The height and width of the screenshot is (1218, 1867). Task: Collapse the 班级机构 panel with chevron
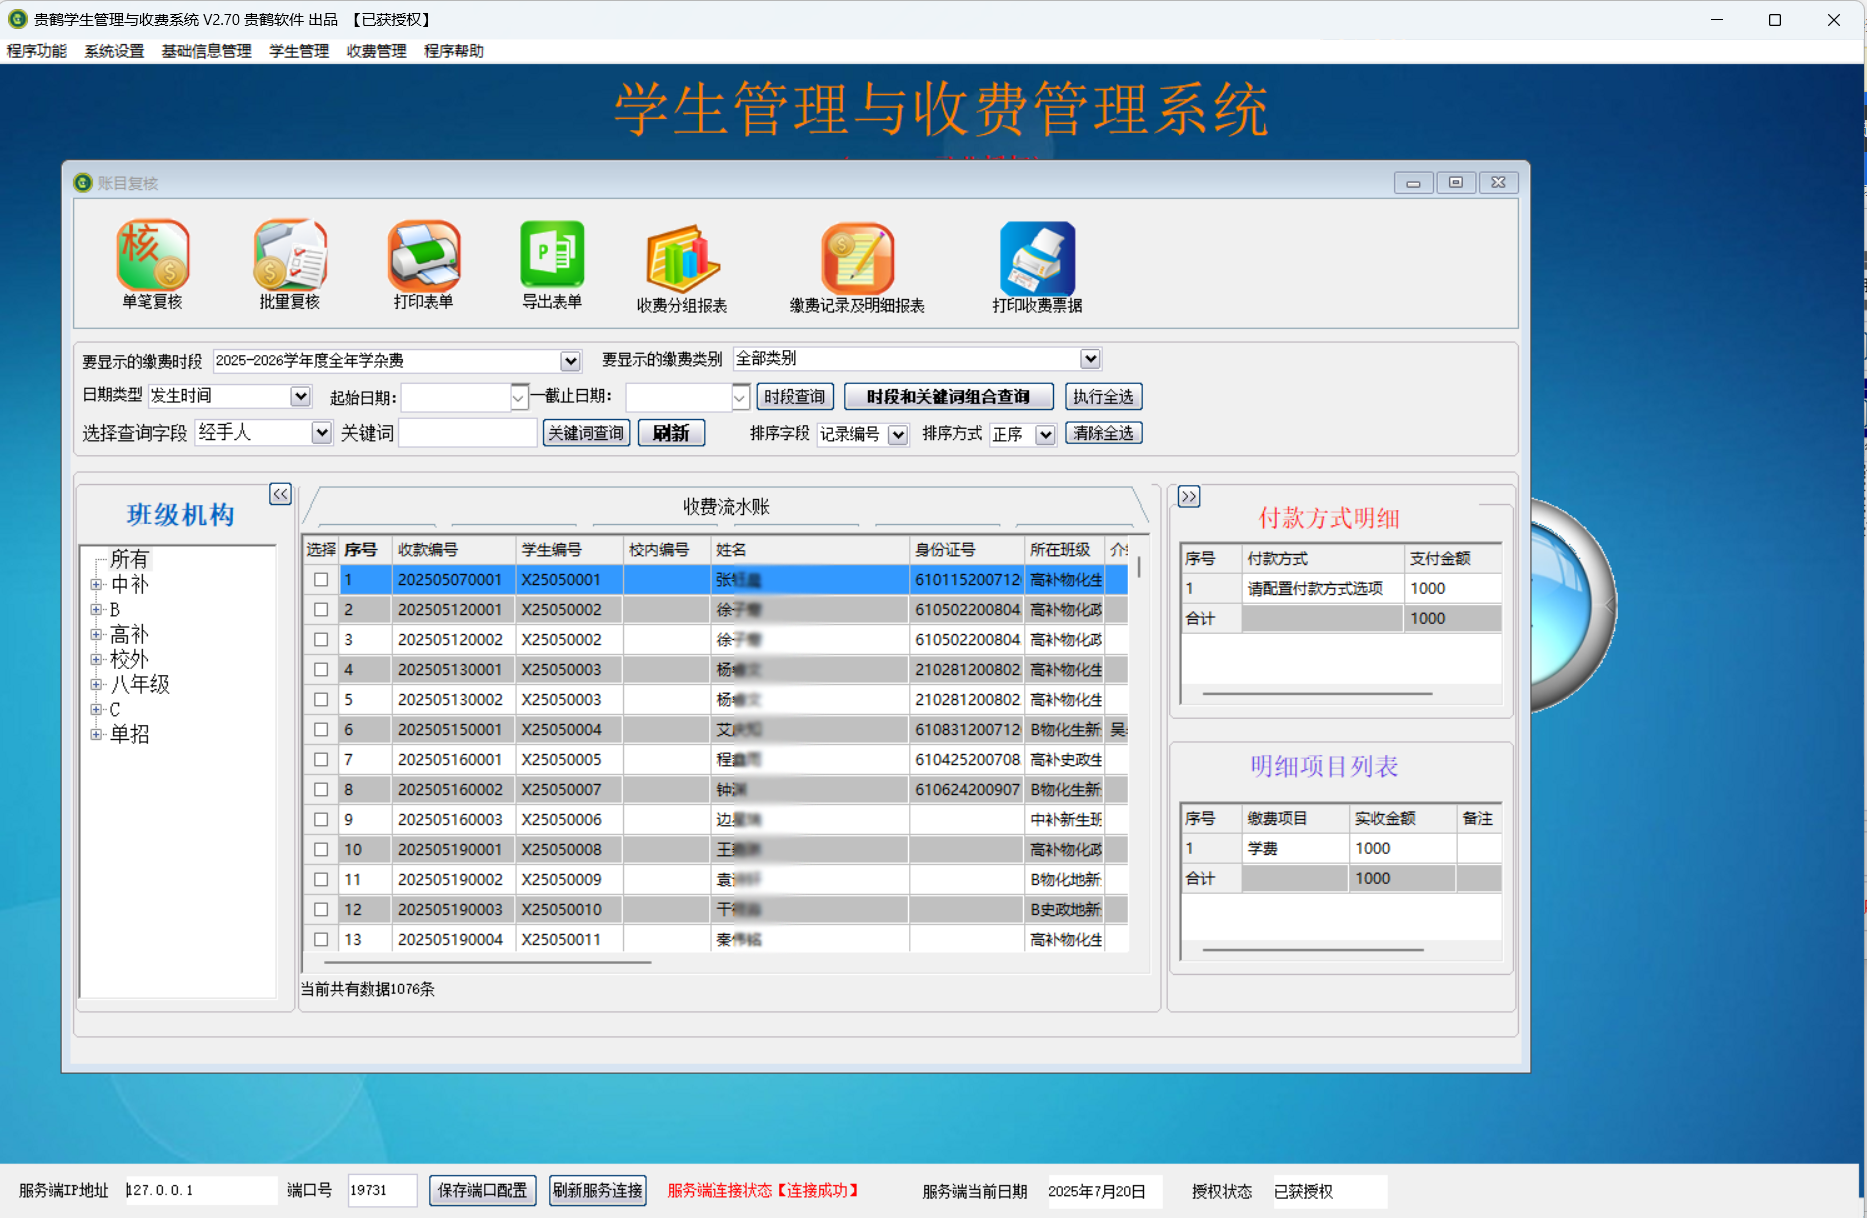coord(279,494)
